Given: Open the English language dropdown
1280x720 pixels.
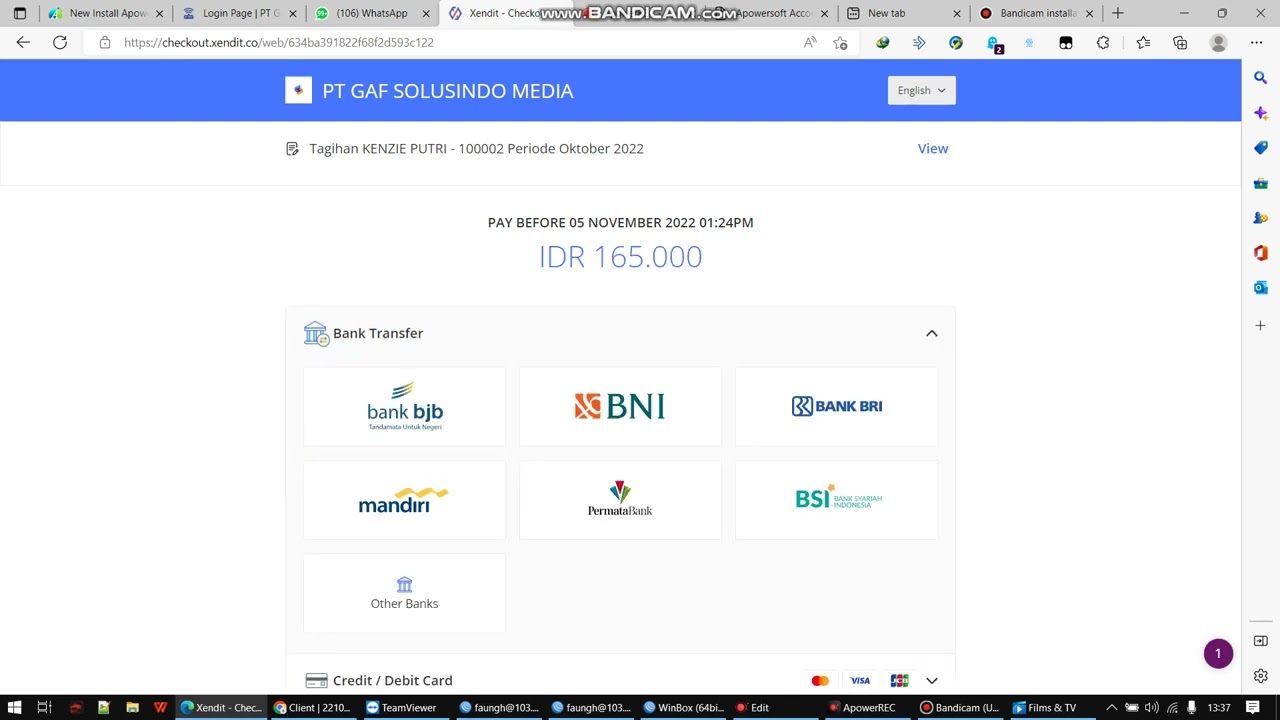Looking at the screenshot, I should (x=922, y=90).
